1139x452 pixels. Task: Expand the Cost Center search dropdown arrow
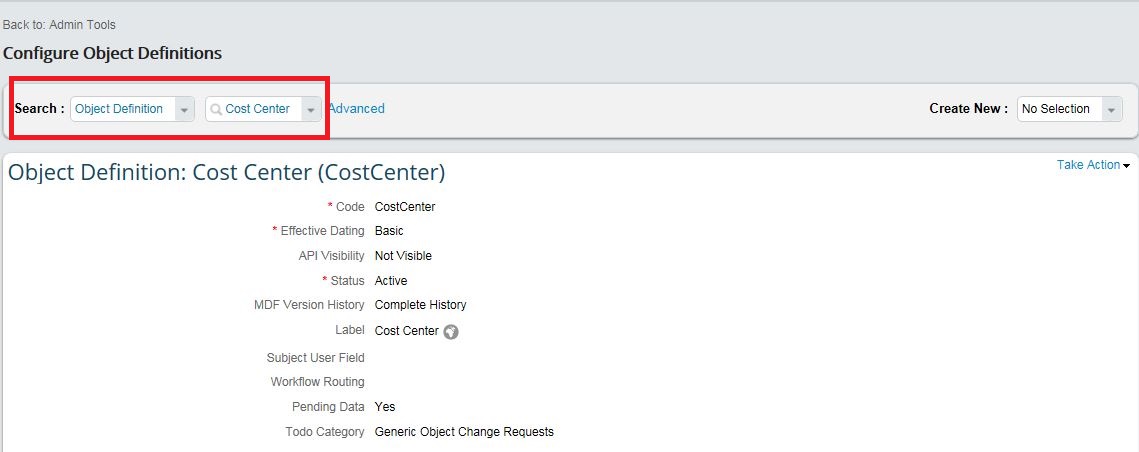(x=311, y=109)
